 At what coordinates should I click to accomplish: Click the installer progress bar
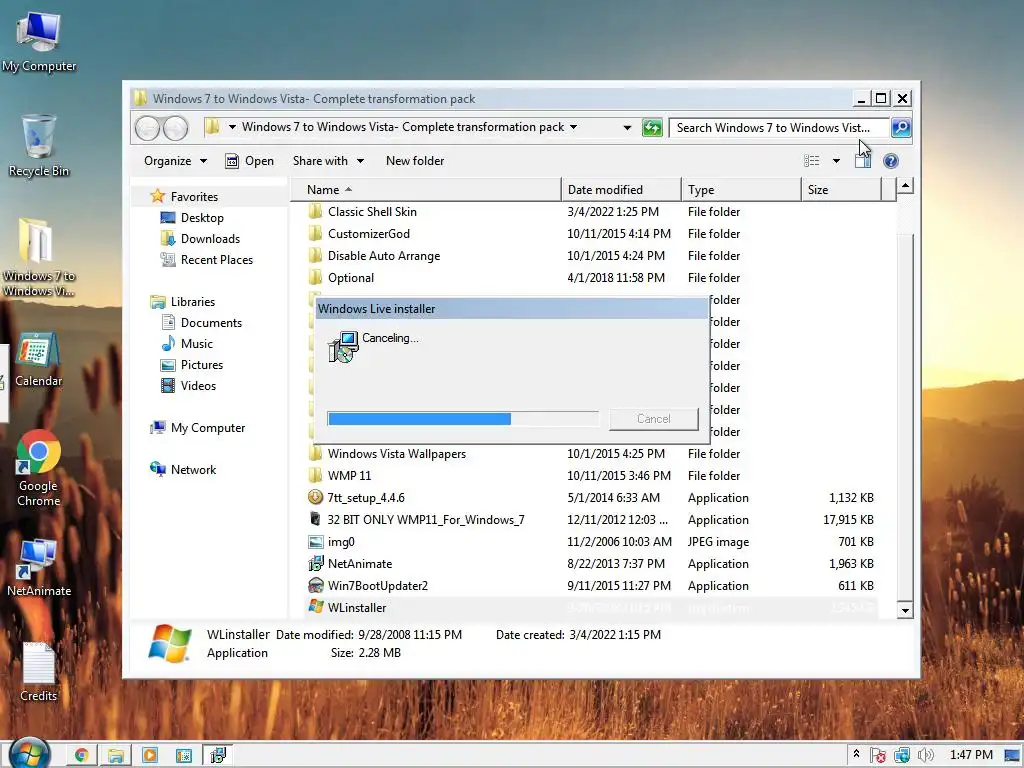(463, 419)
